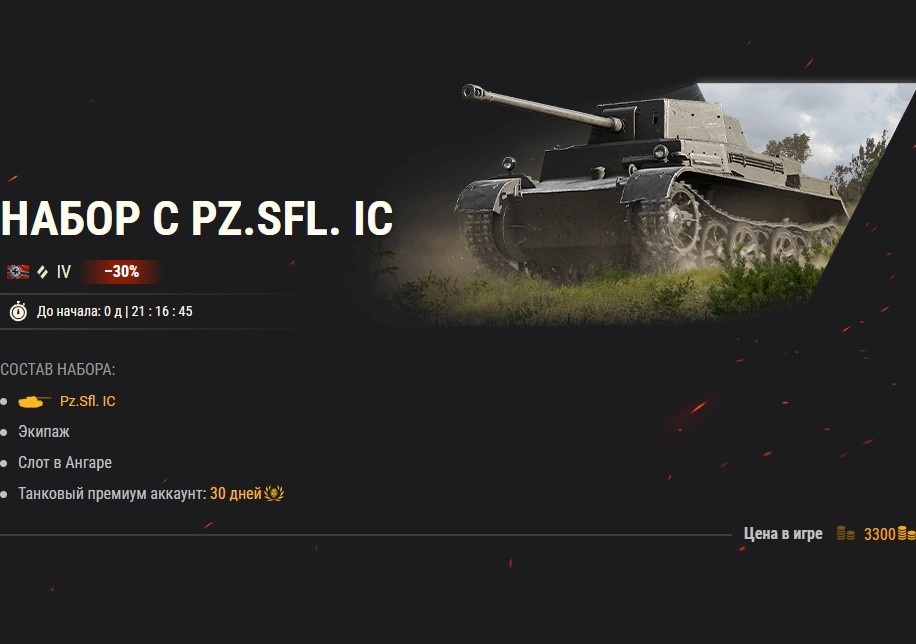The image size is (916, 644).
Task: Click the СОСТАВ НАБОРА heading
Action: [x=58, y=370]
